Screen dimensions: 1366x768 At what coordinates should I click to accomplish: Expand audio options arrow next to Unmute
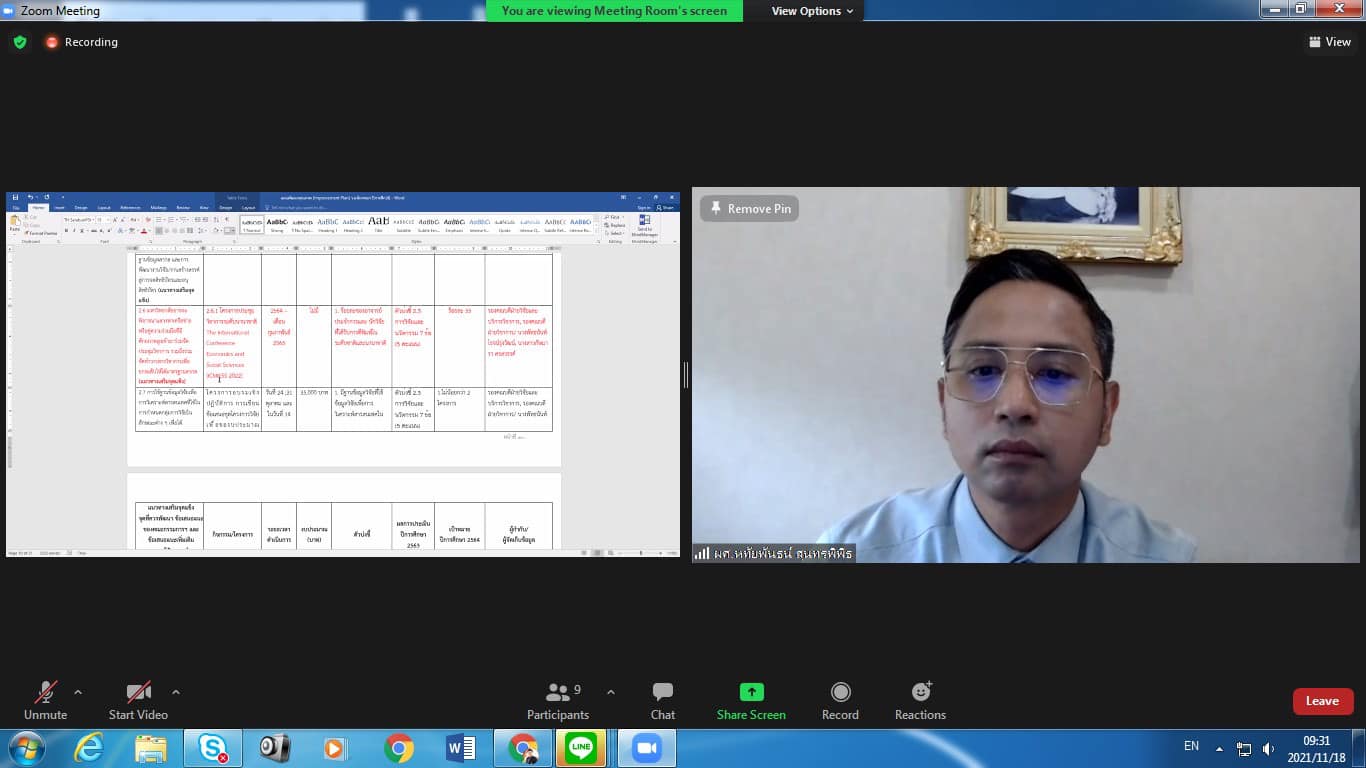coord(78,692)
